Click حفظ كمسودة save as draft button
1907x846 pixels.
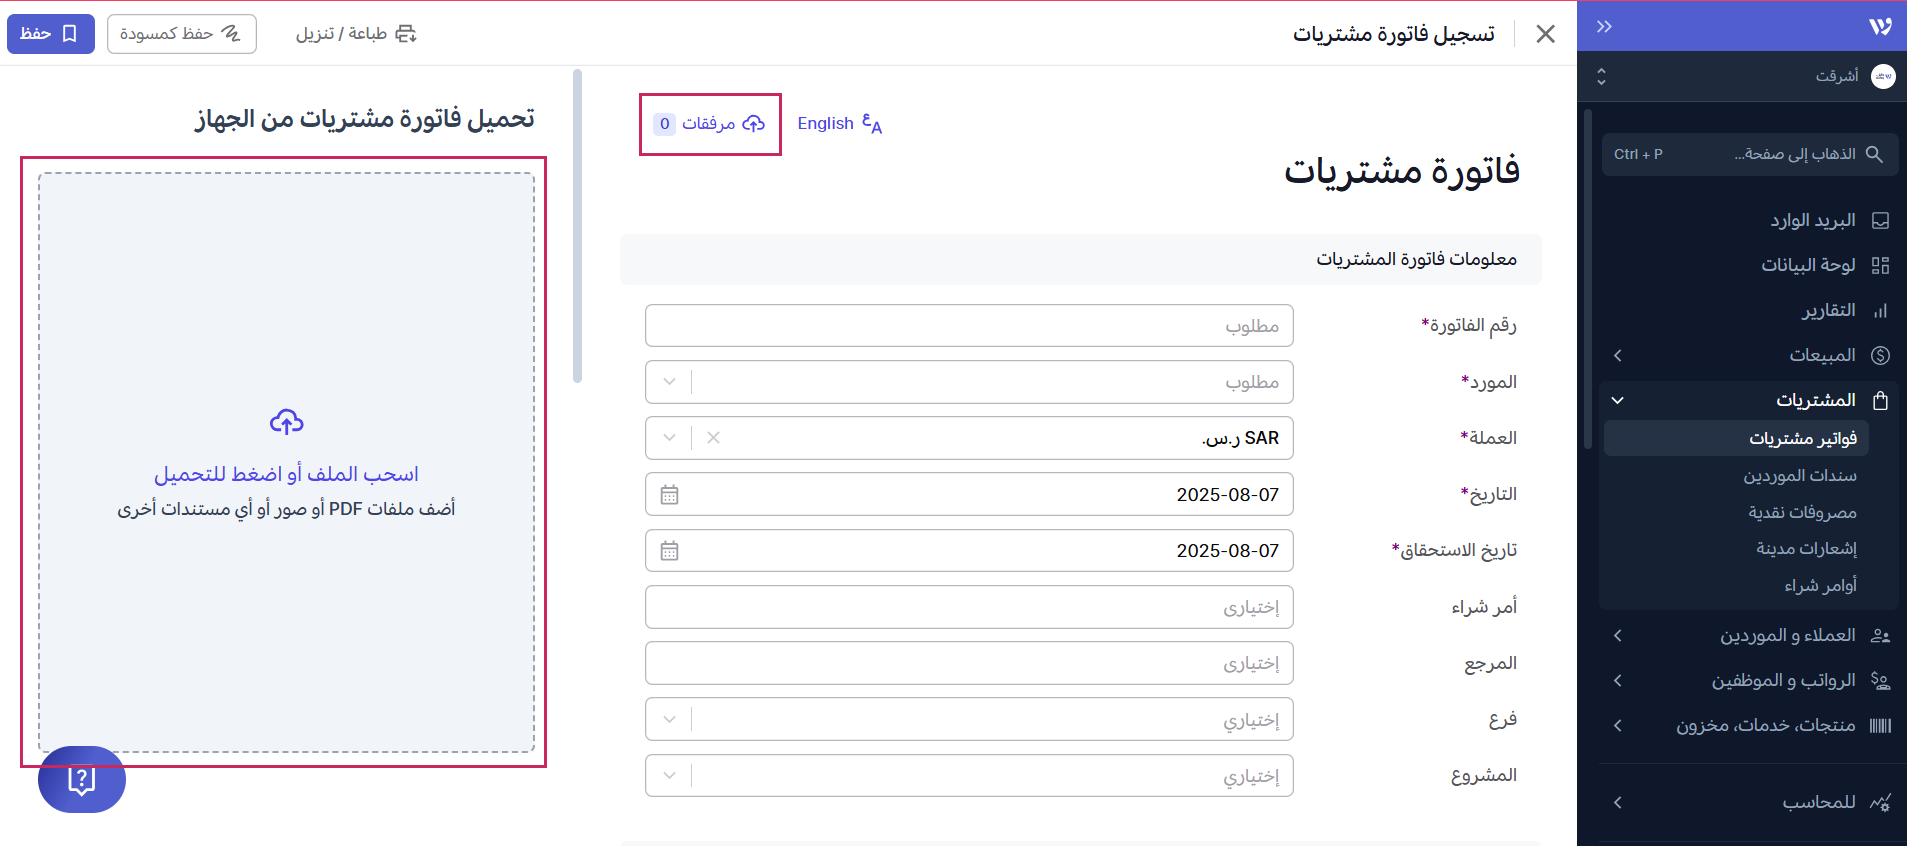181,34
